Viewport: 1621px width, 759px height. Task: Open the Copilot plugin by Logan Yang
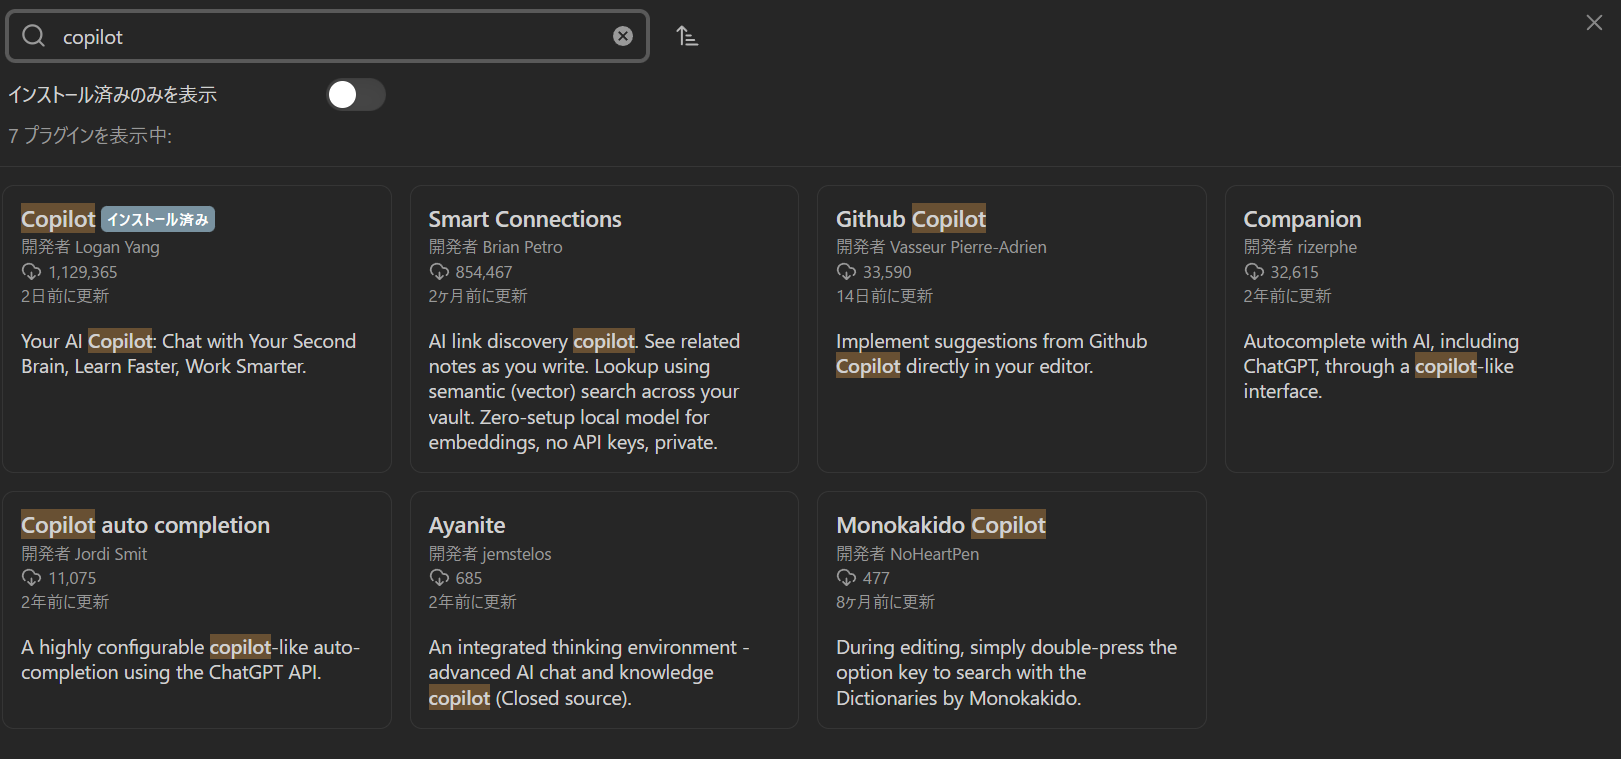pyautogui.click(x=197, y=329)
